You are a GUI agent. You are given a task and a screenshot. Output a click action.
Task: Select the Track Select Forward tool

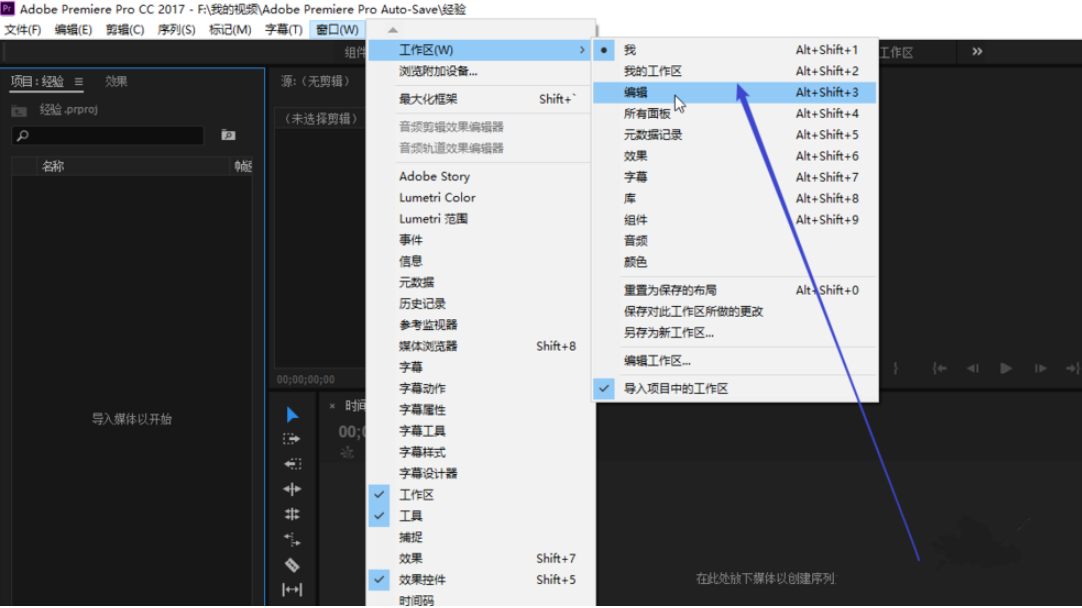[290, 438]
